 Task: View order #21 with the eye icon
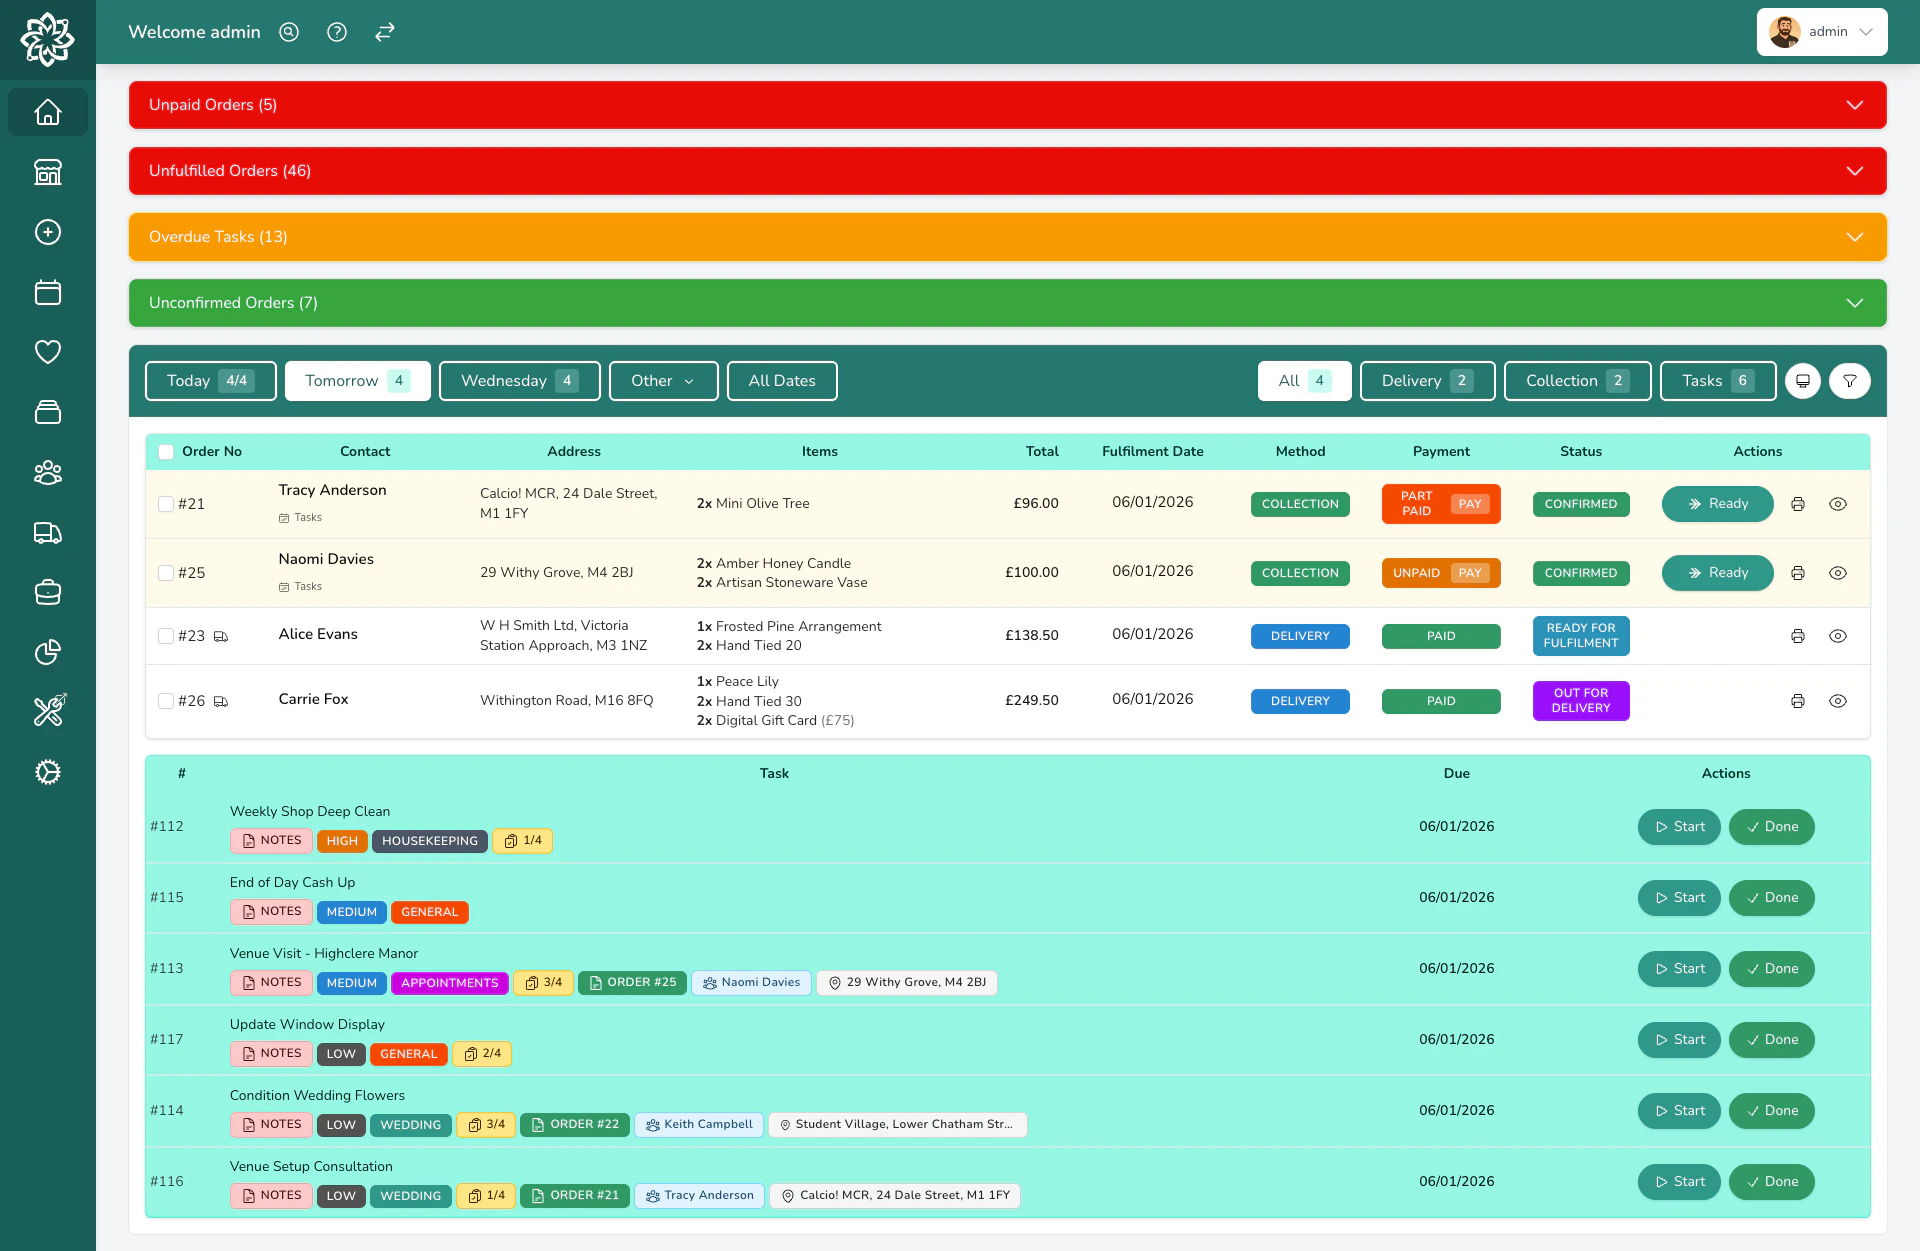coord(1840,504)
